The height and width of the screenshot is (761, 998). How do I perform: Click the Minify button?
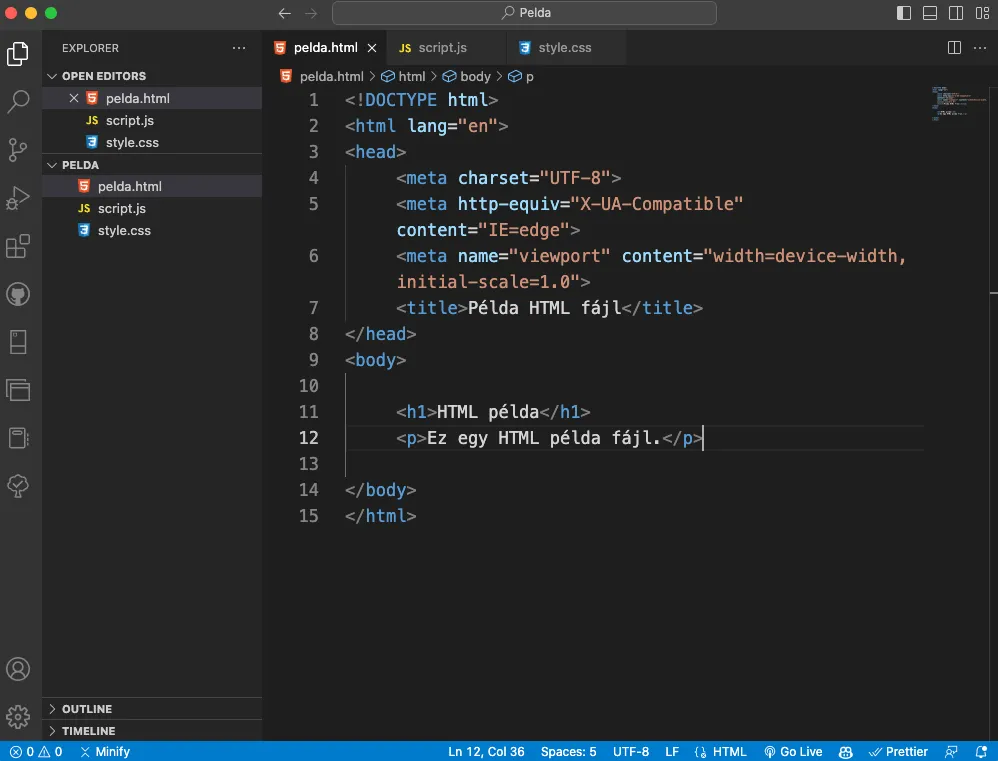tap(105, 751)
